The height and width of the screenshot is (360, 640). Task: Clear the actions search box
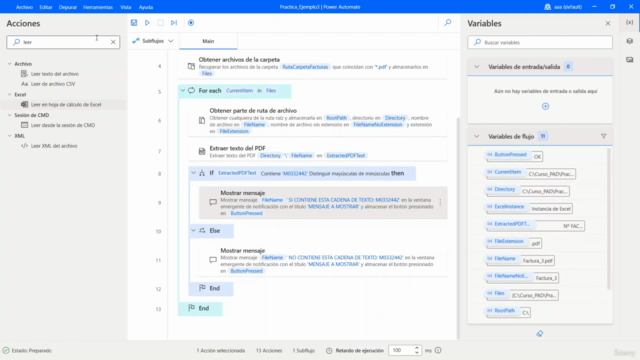click(113, 42)
